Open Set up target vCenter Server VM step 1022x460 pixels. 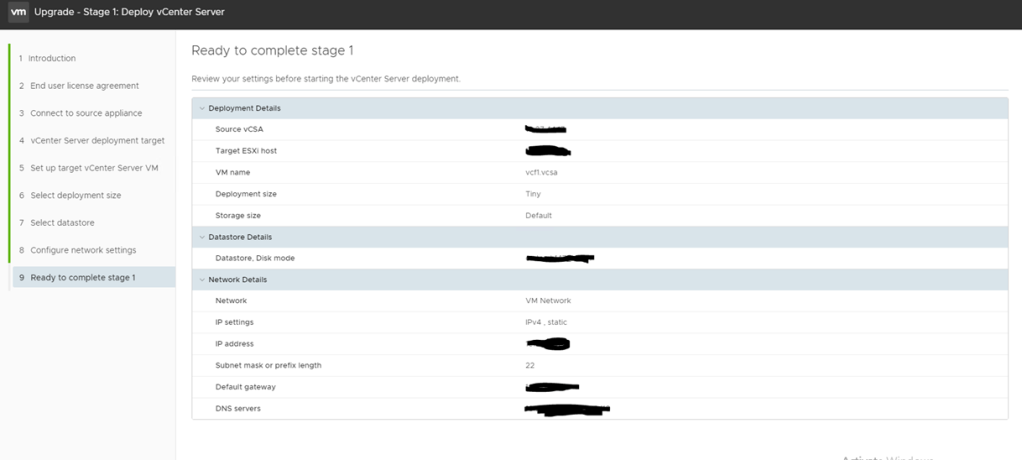click(x=94, y=168)
